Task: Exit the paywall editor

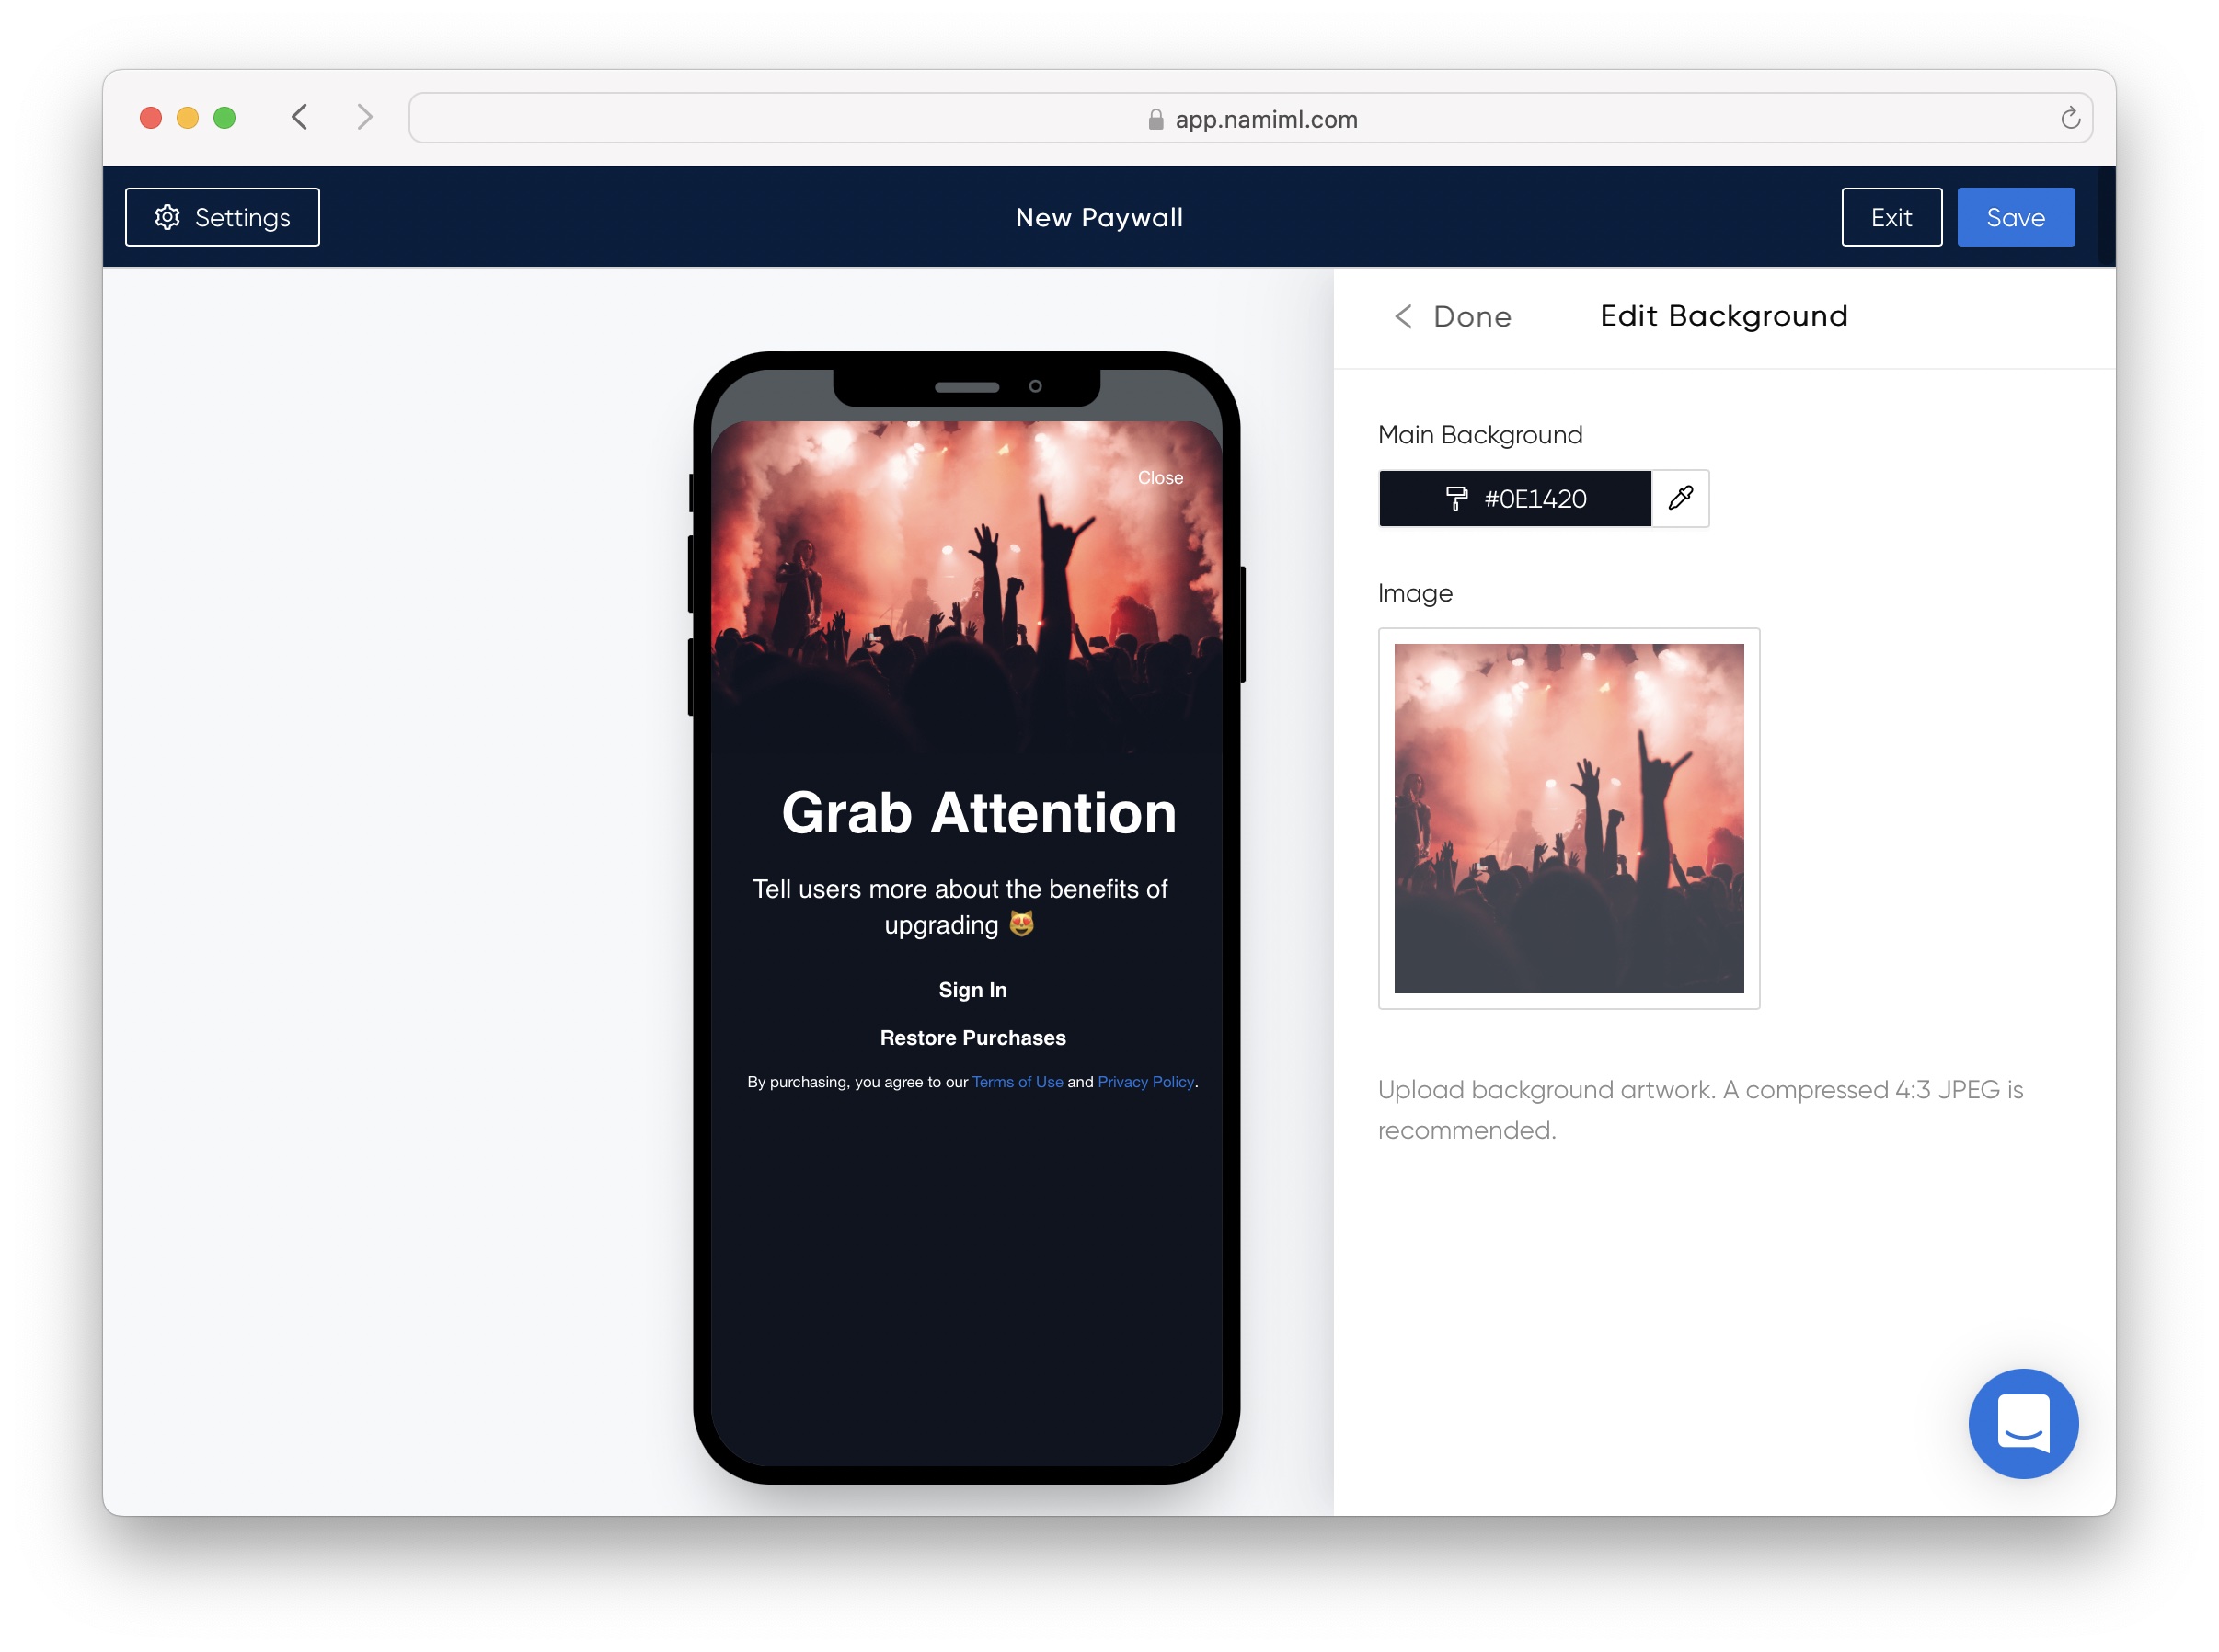Action: tap(1890, 217)
